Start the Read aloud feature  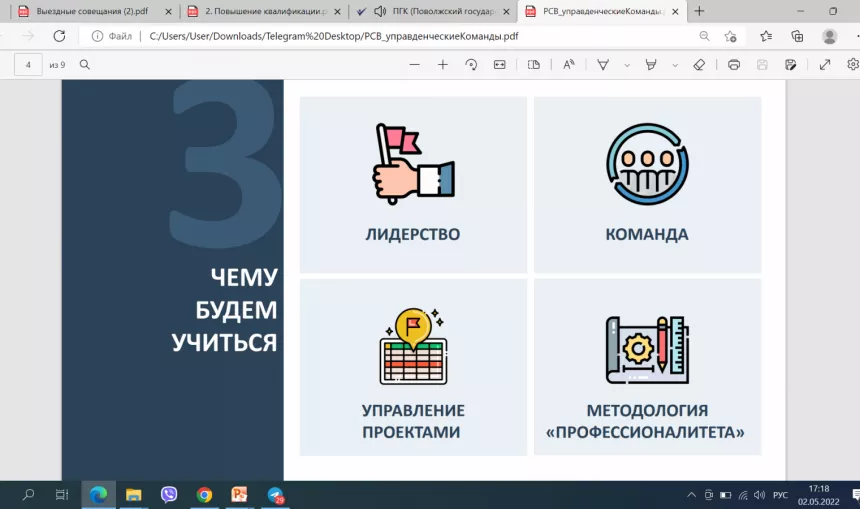click(568, 65)
